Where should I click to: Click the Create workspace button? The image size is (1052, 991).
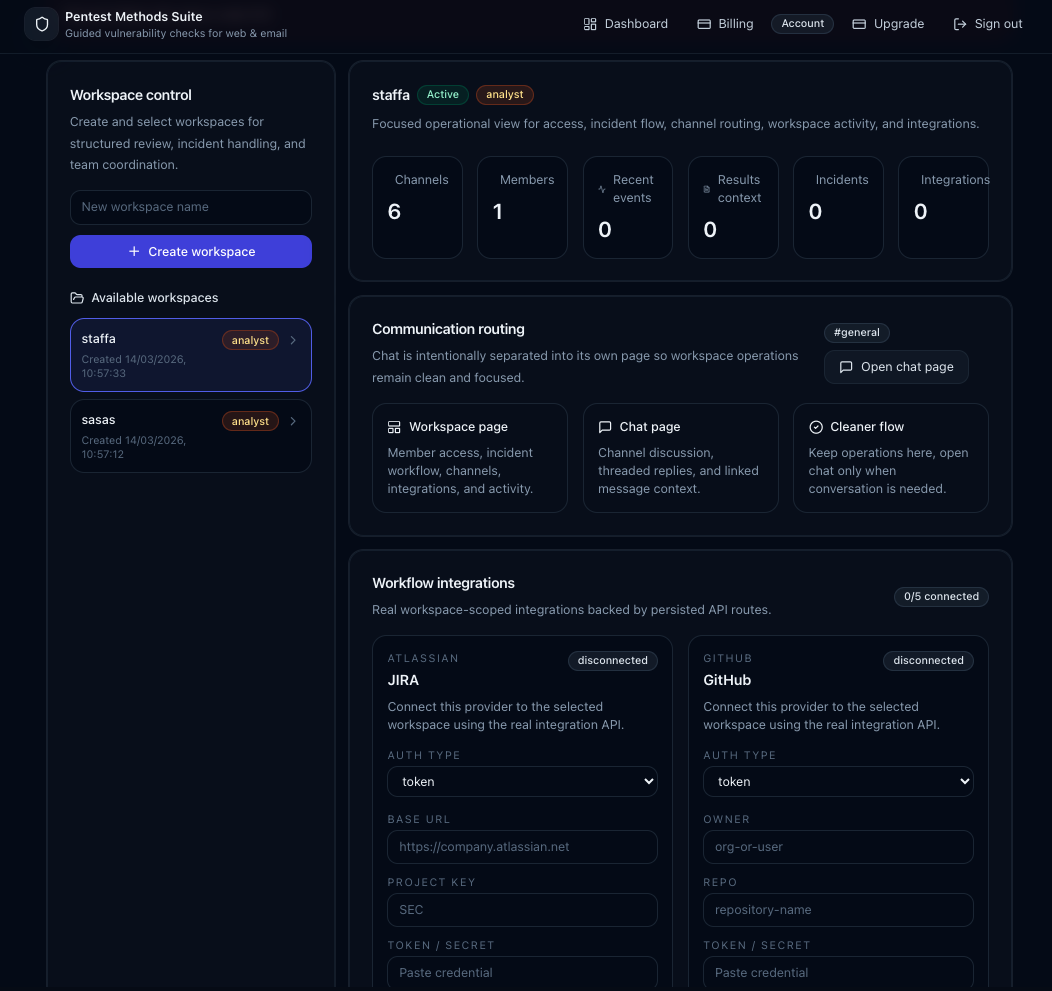[x=191, y=252]
